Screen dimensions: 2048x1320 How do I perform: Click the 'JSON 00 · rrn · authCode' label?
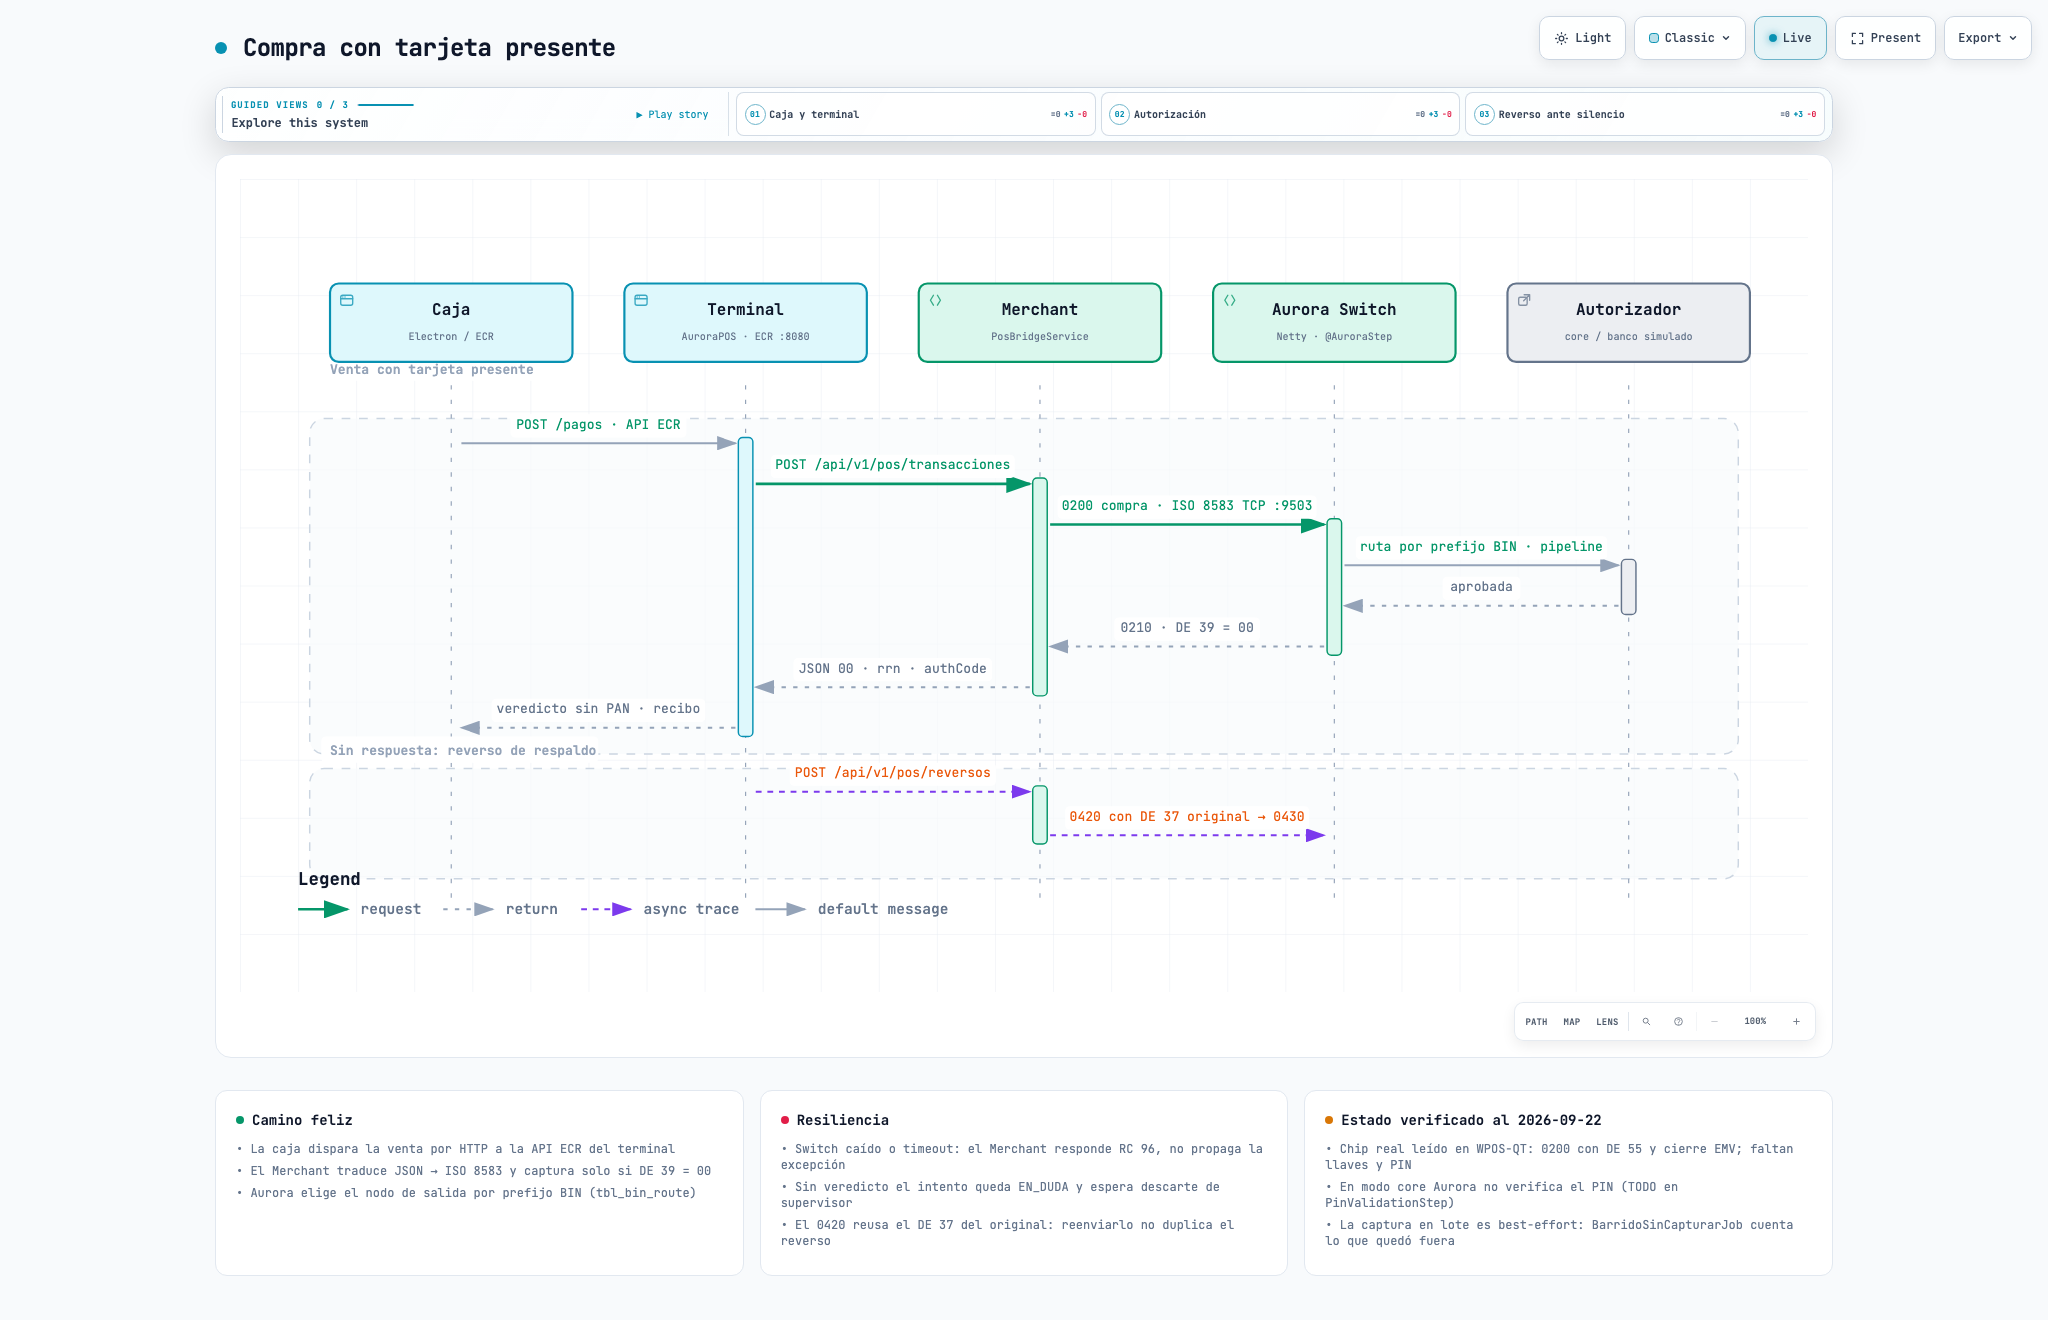[x=892, y=668]
